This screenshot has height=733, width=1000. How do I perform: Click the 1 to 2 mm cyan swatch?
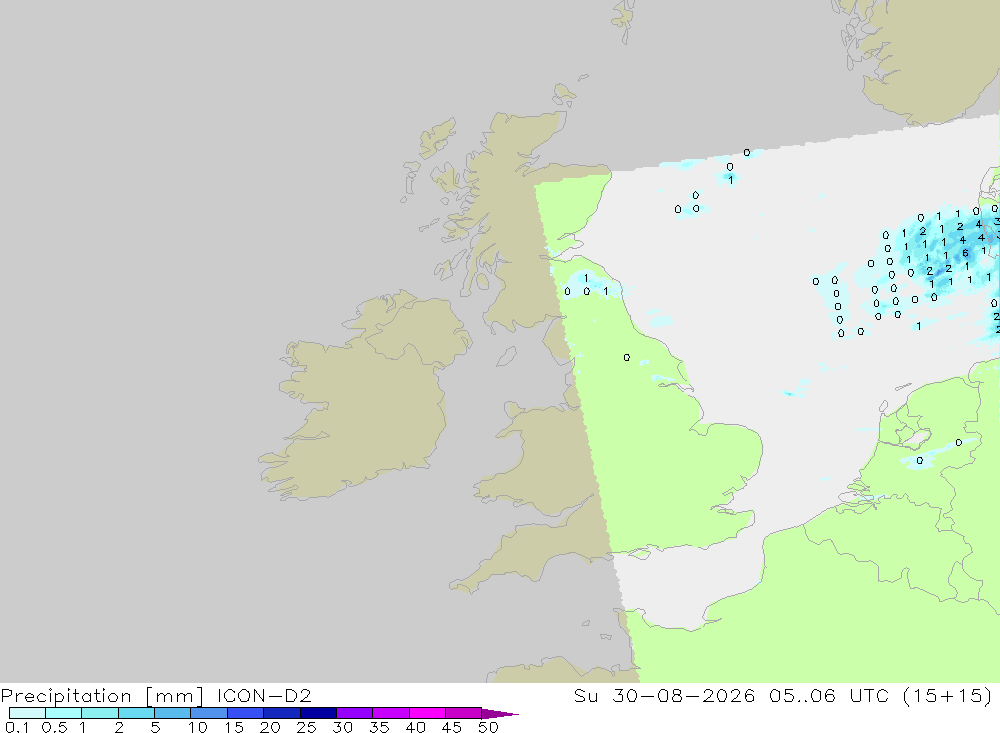pos(100,713)
